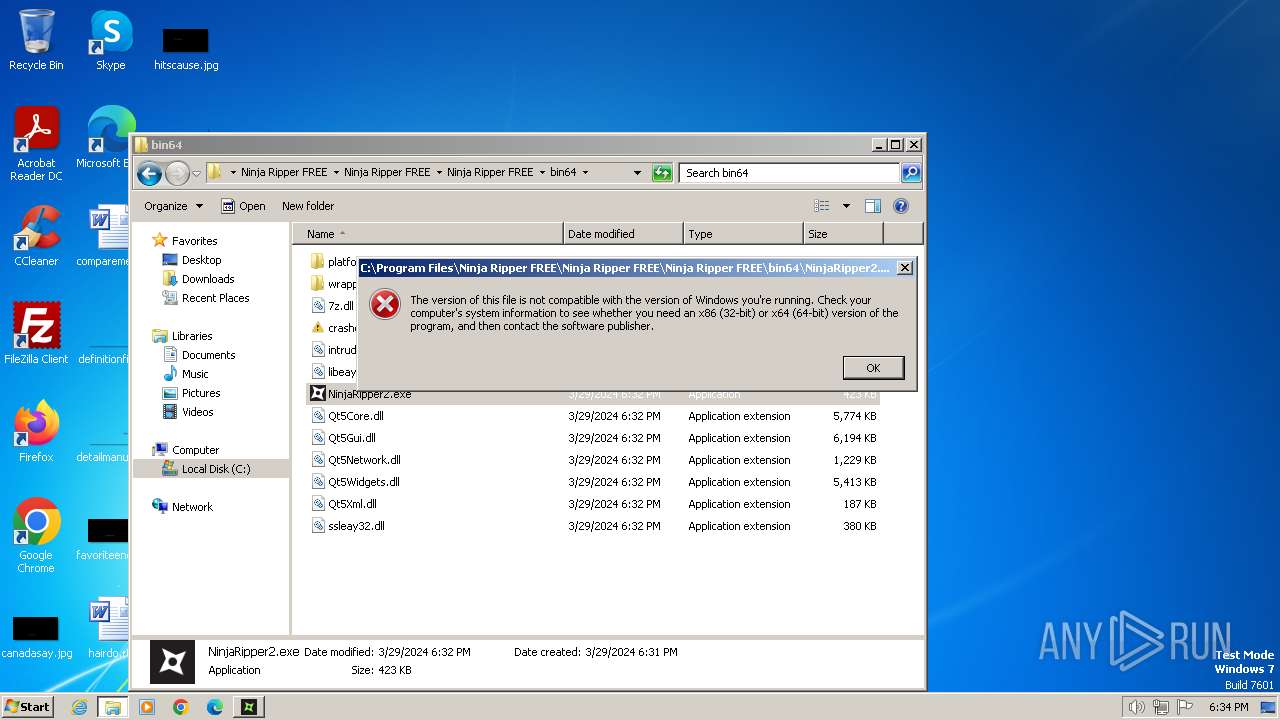
Task: Click the clock showing 6:34 PM
Action: [x=1228, y=707]
